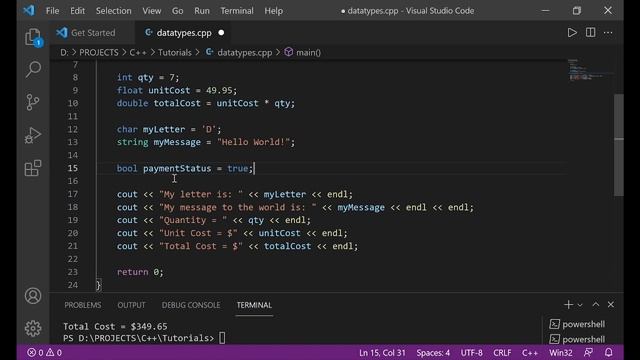This screenshot has width=640, height=360.
Task: Open the launch profile dropdown arrow
Action: click(x=580, y=305)
